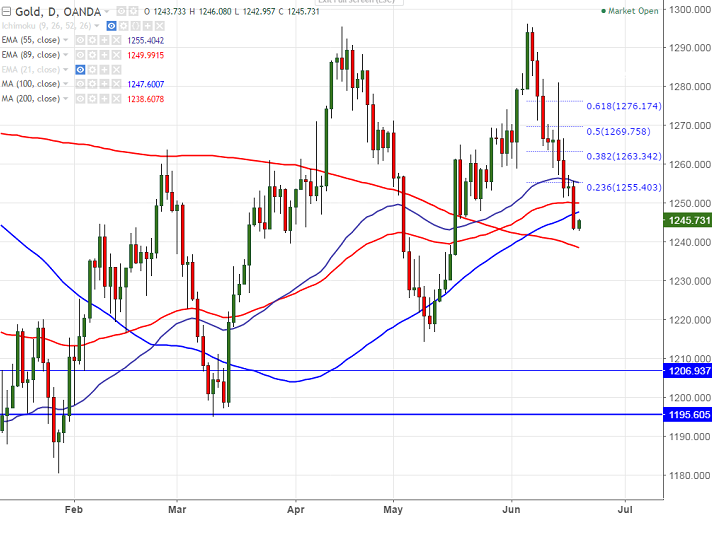The width and height of the screenshot is (725, 543).
Task: Show the hidden Ichimoku indicator
Action: 111,26
